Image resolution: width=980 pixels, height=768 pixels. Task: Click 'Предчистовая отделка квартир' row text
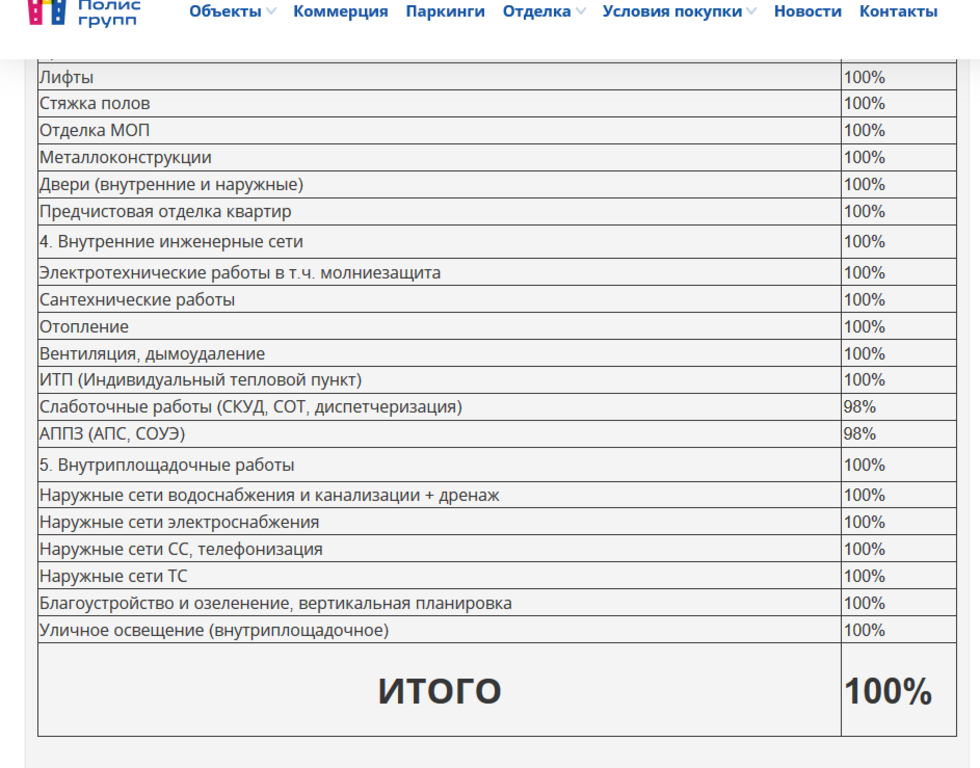point(165,211)
